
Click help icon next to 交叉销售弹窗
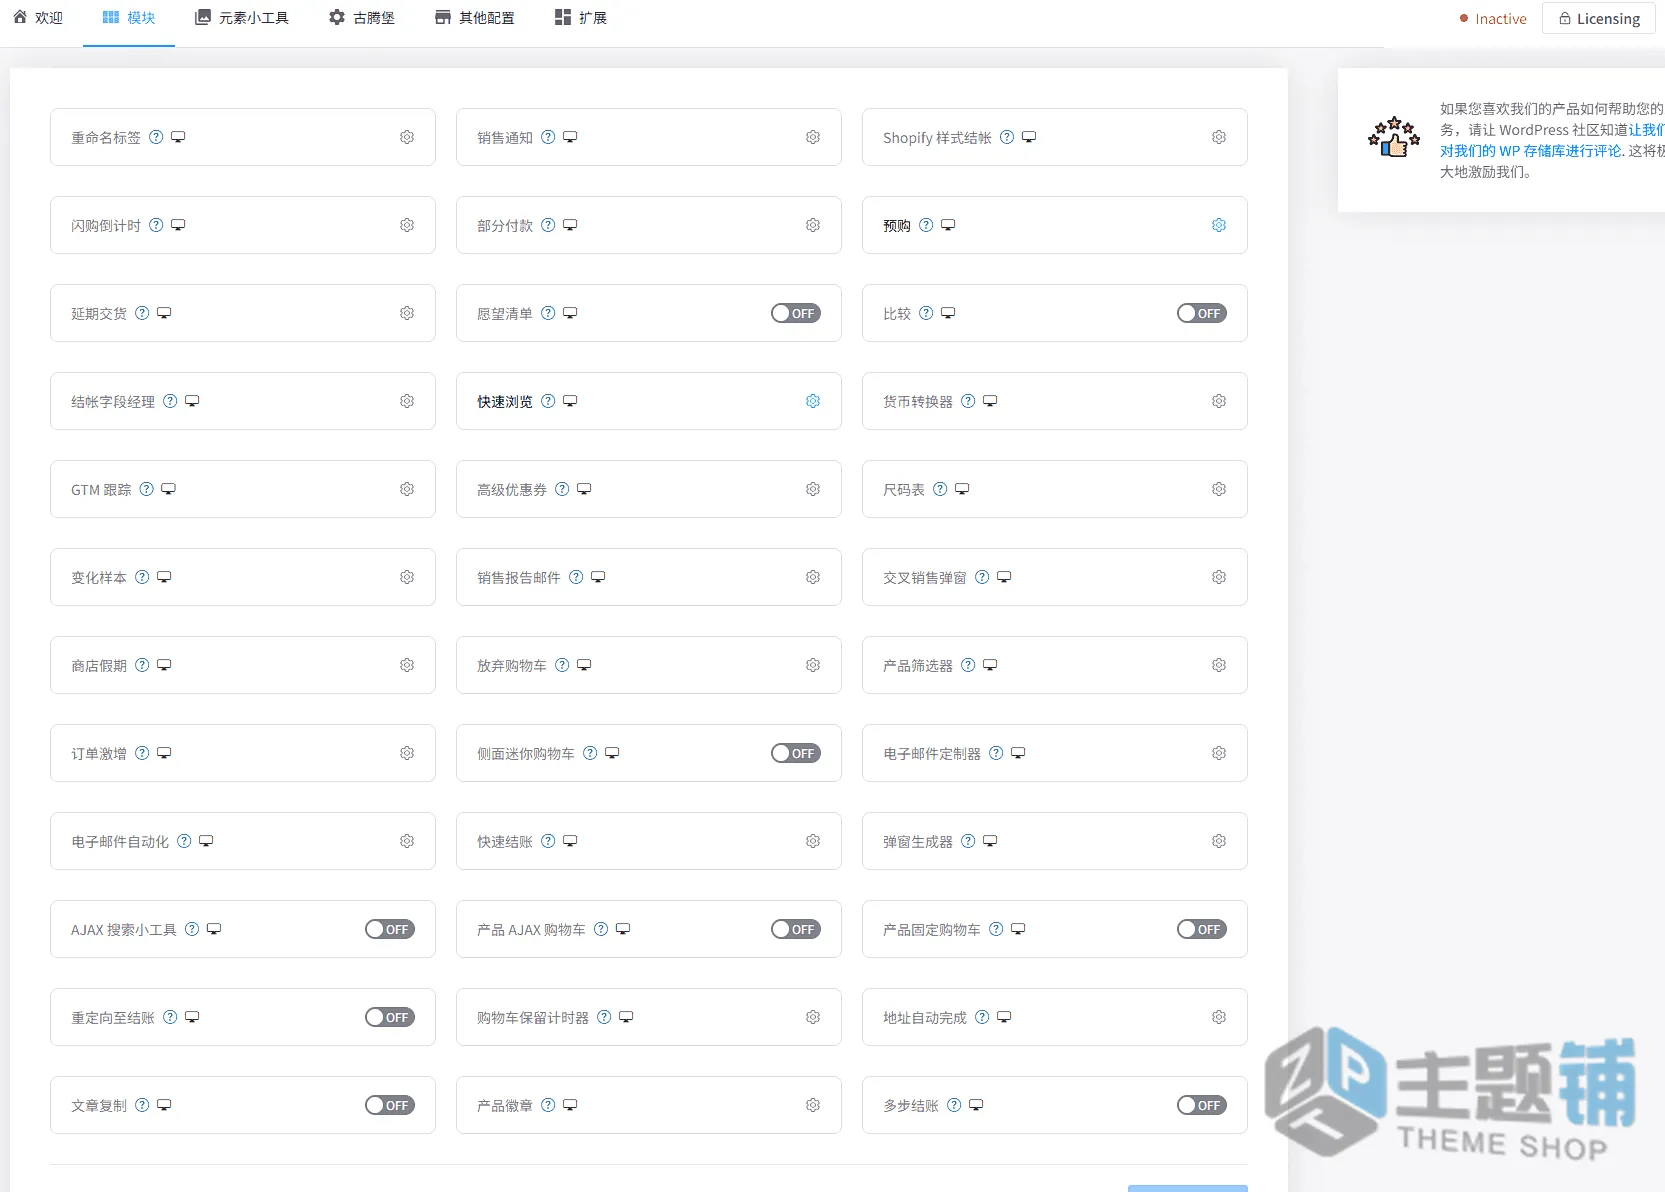(x=982, y=577)
